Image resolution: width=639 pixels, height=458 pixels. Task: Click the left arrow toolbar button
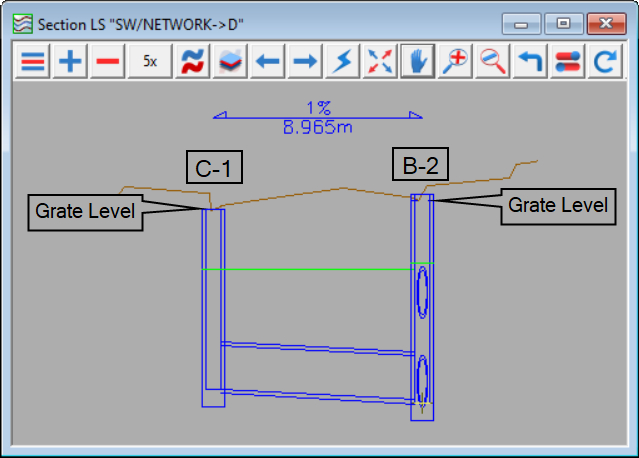(x=267, y=61)
